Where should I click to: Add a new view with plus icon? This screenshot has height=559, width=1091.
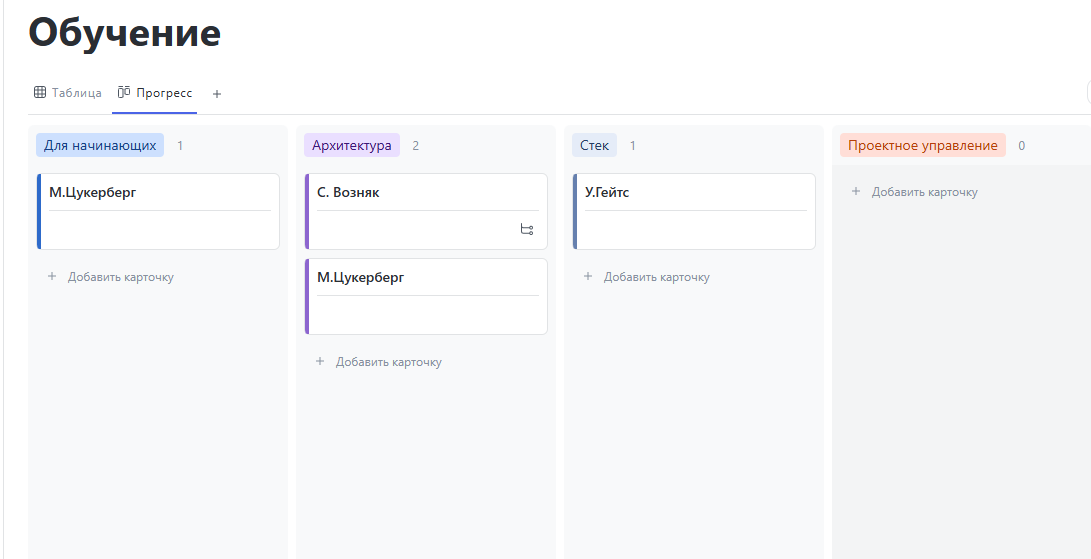coord(217,94)
